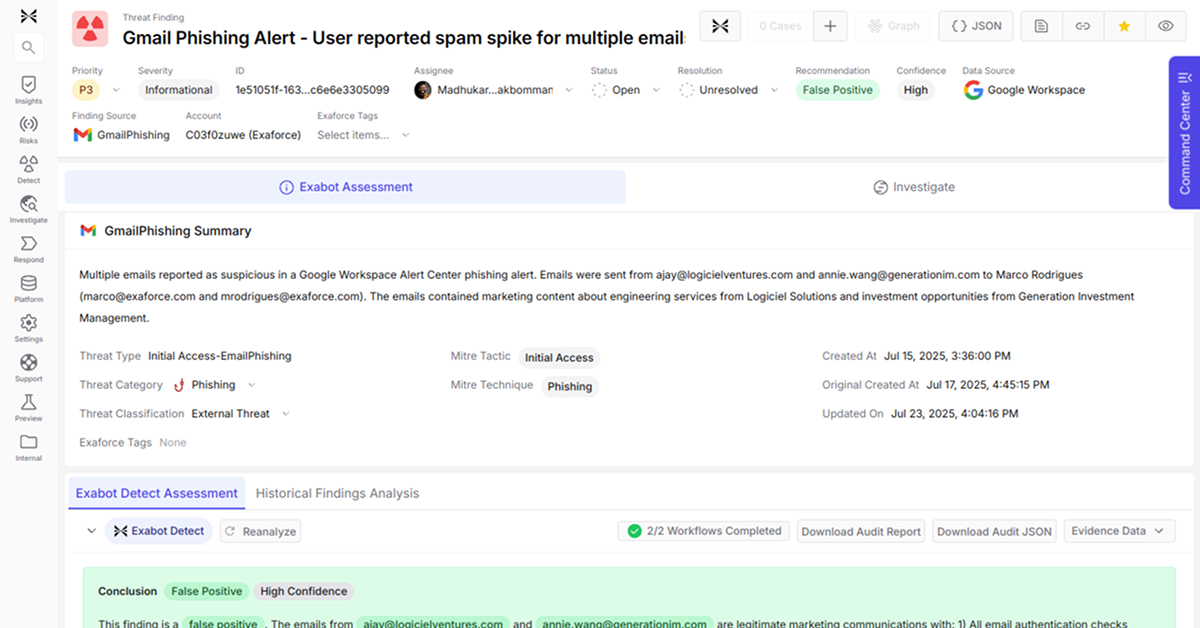
Task: Switch to Exabot Assessment tab
Action: 345,187
